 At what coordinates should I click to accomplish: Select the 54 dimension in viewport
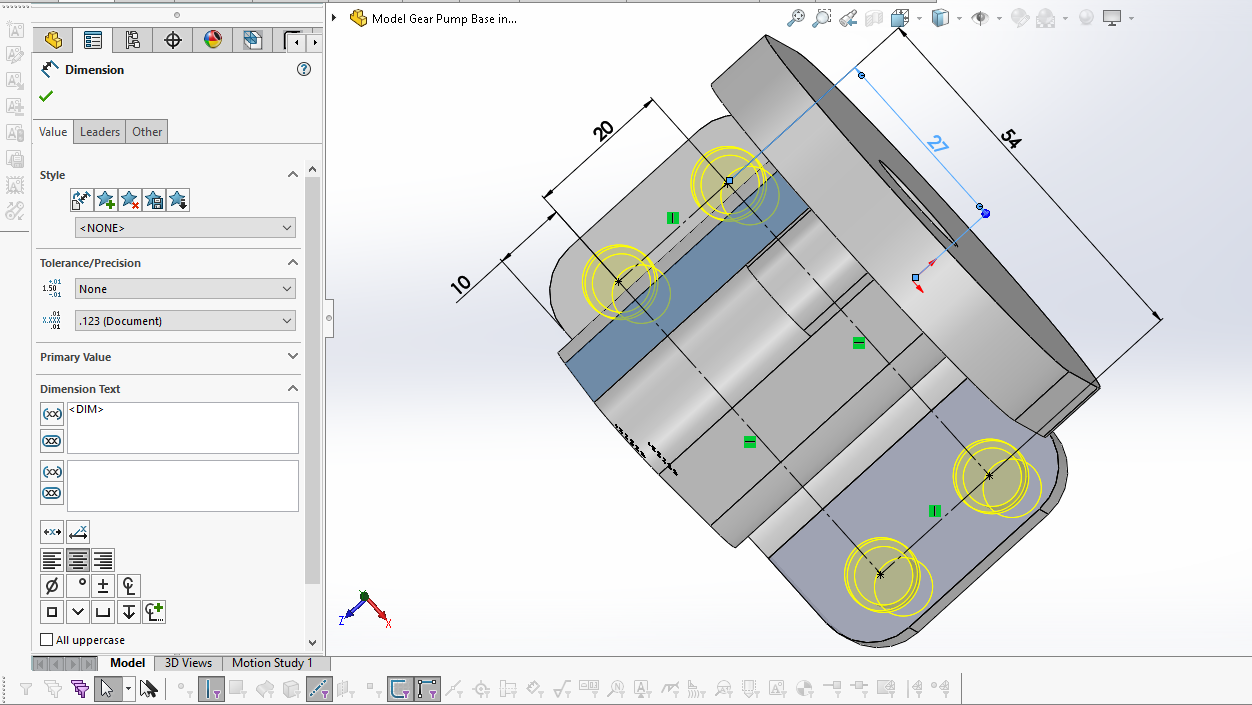(1011, 141)
